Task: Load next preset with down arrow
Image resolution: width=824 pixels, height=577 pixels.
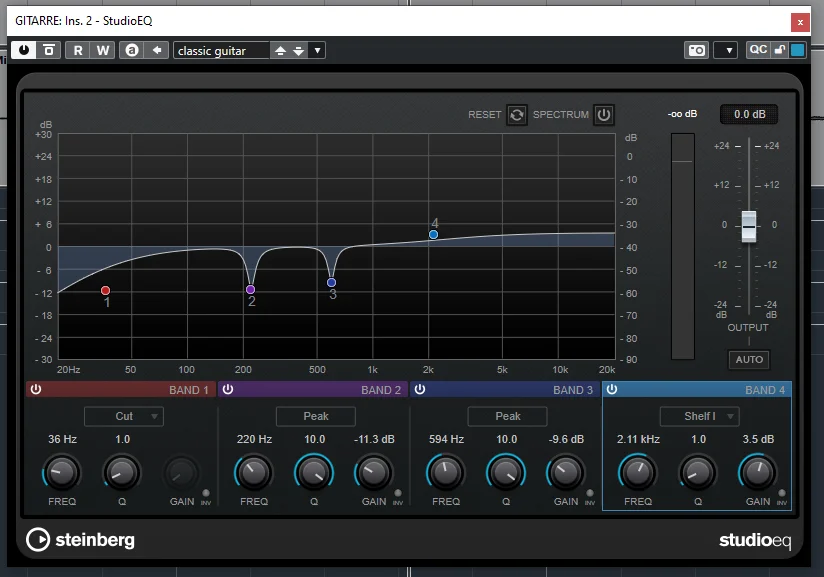Action: [298, 50]
